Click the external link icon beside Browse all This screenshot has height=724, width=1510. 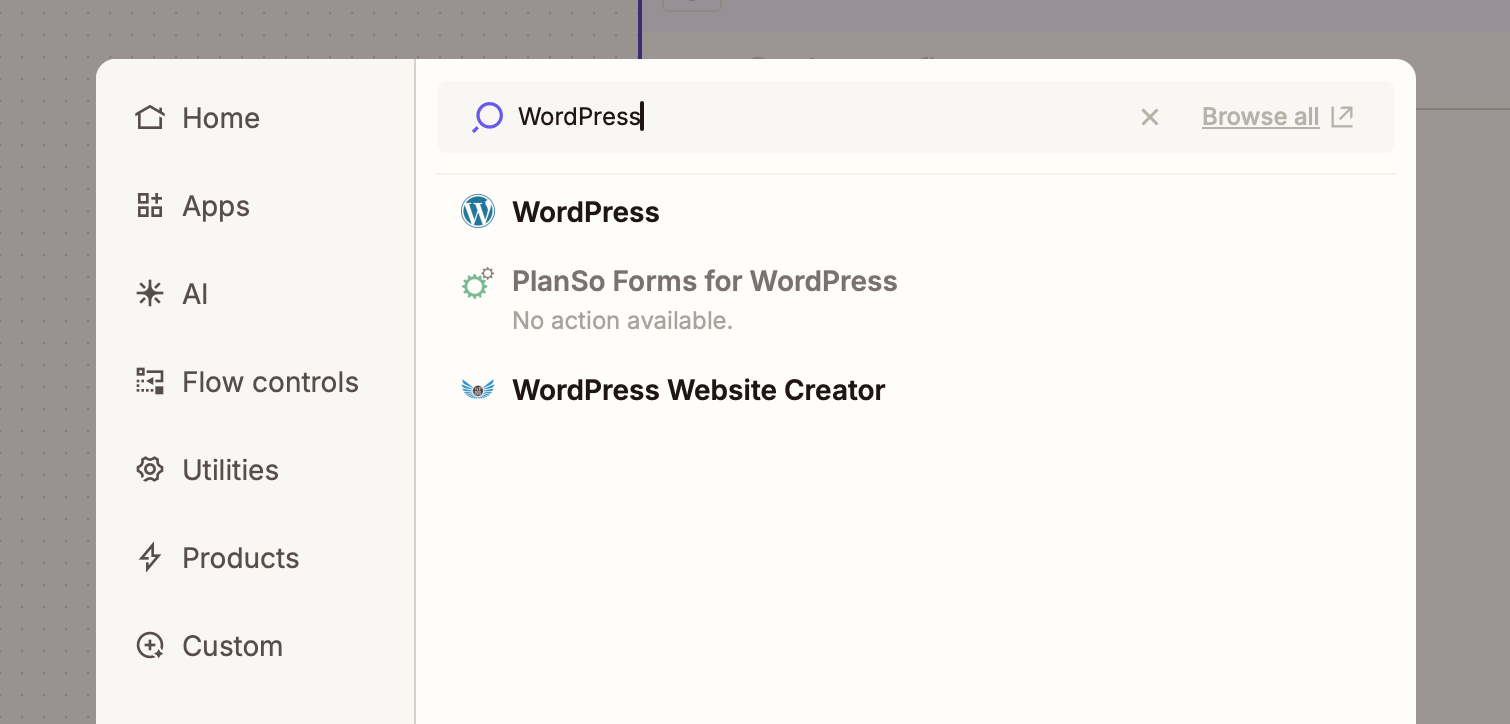[x=1342, y=117]
